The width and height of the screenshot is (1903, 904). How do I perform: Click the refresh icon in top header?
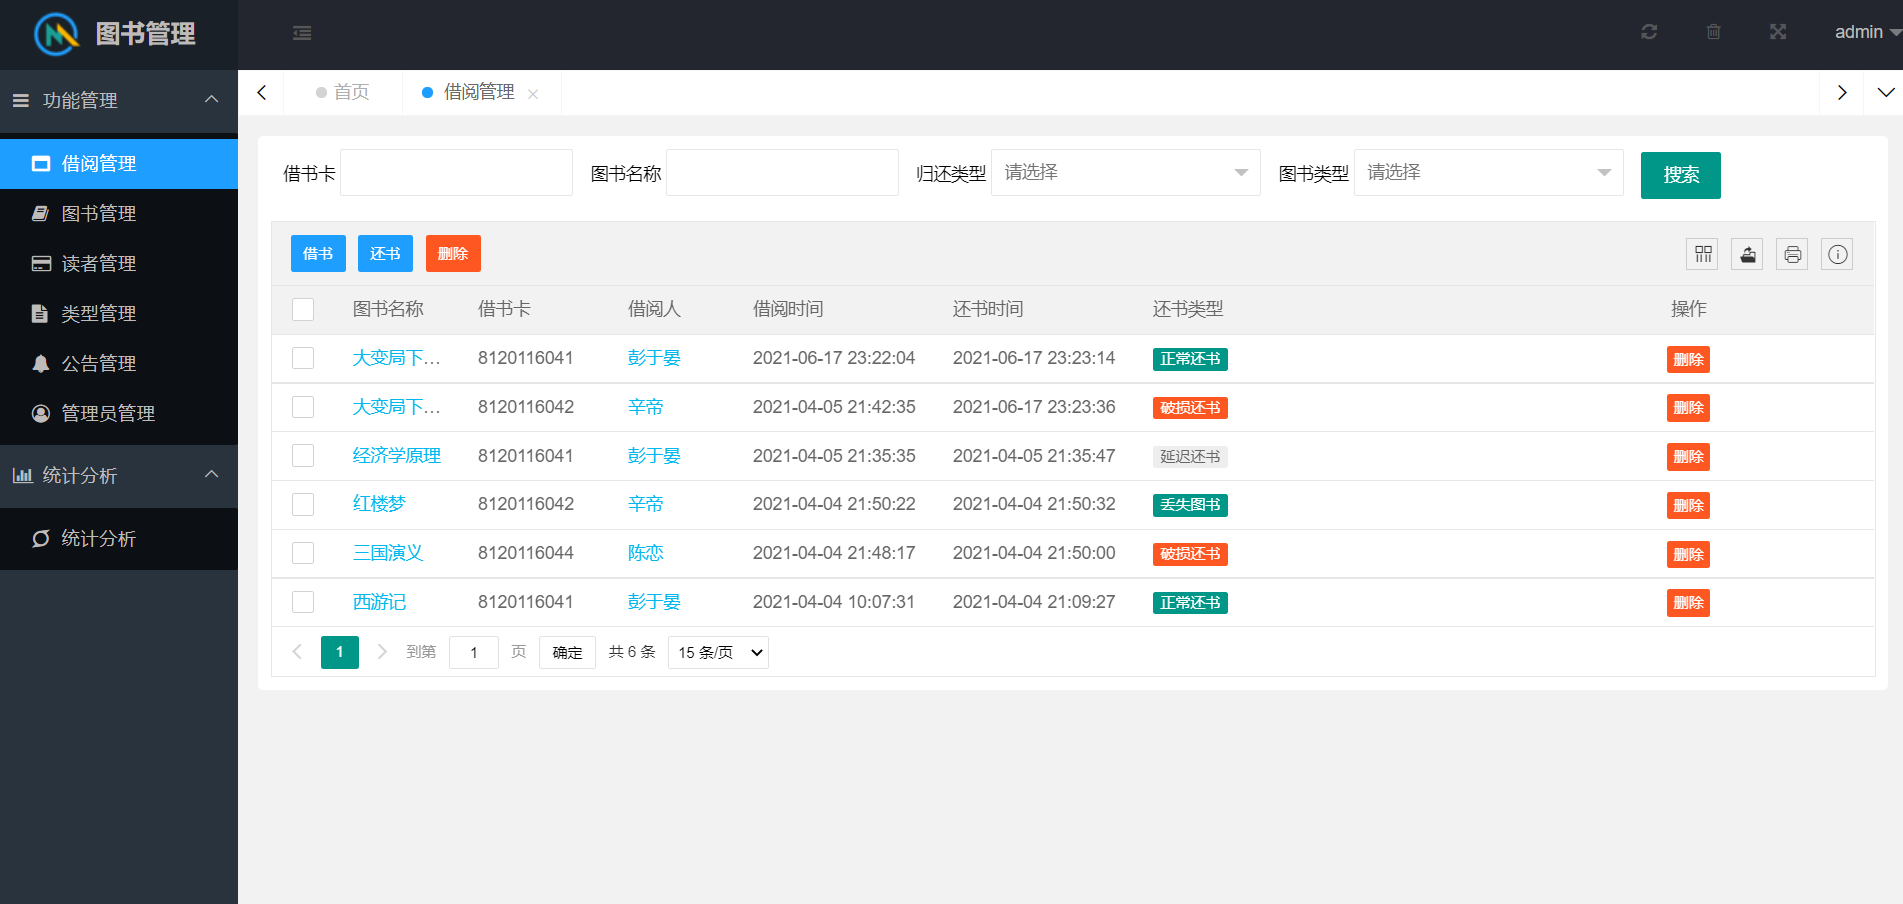[1649, 32]
